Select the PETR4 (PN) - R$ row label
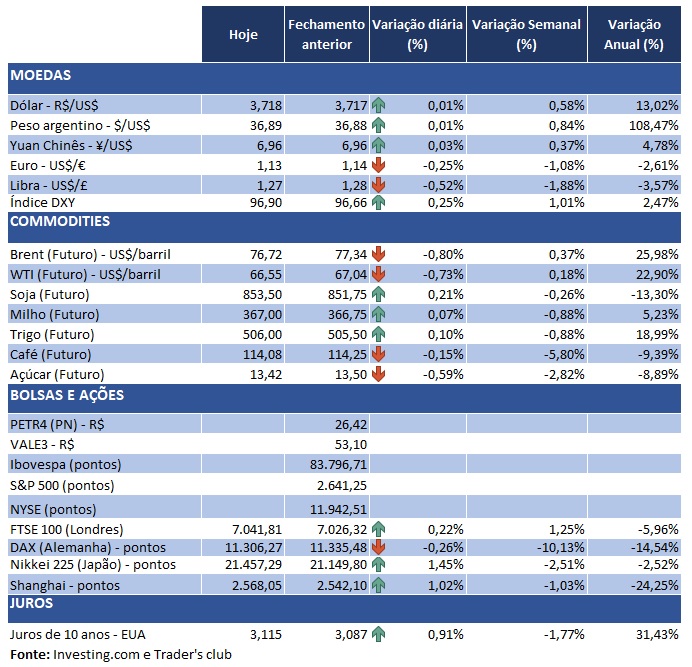692x667 pixels. coord(57,426)
